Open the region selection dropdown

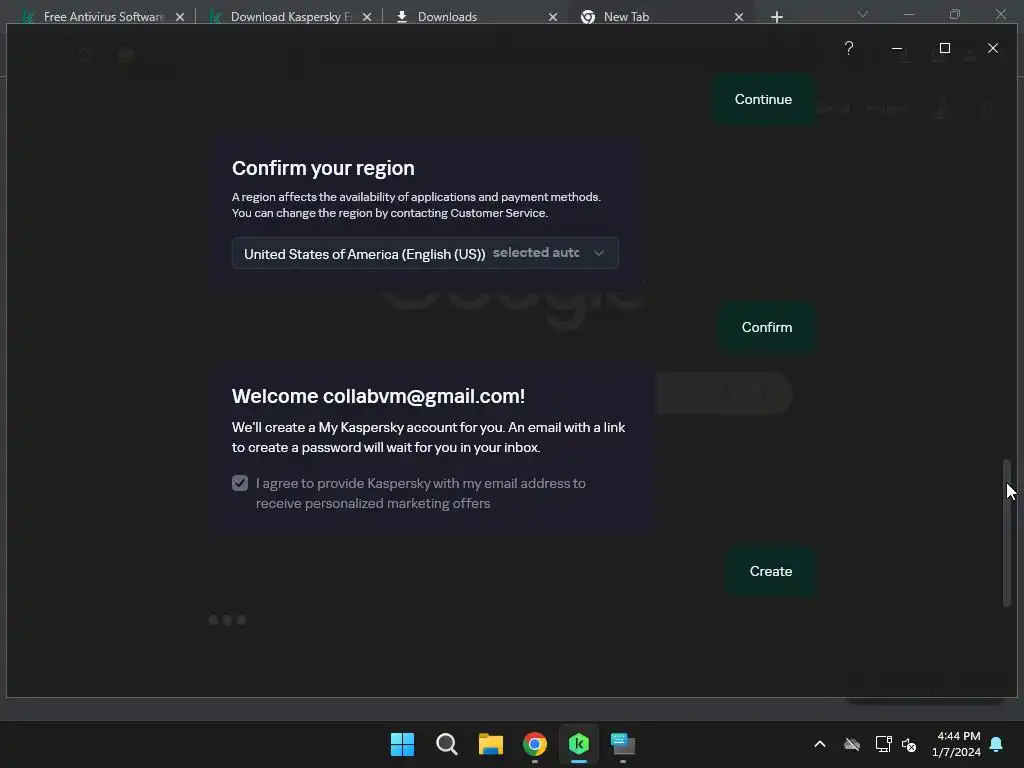coord(425,253)
